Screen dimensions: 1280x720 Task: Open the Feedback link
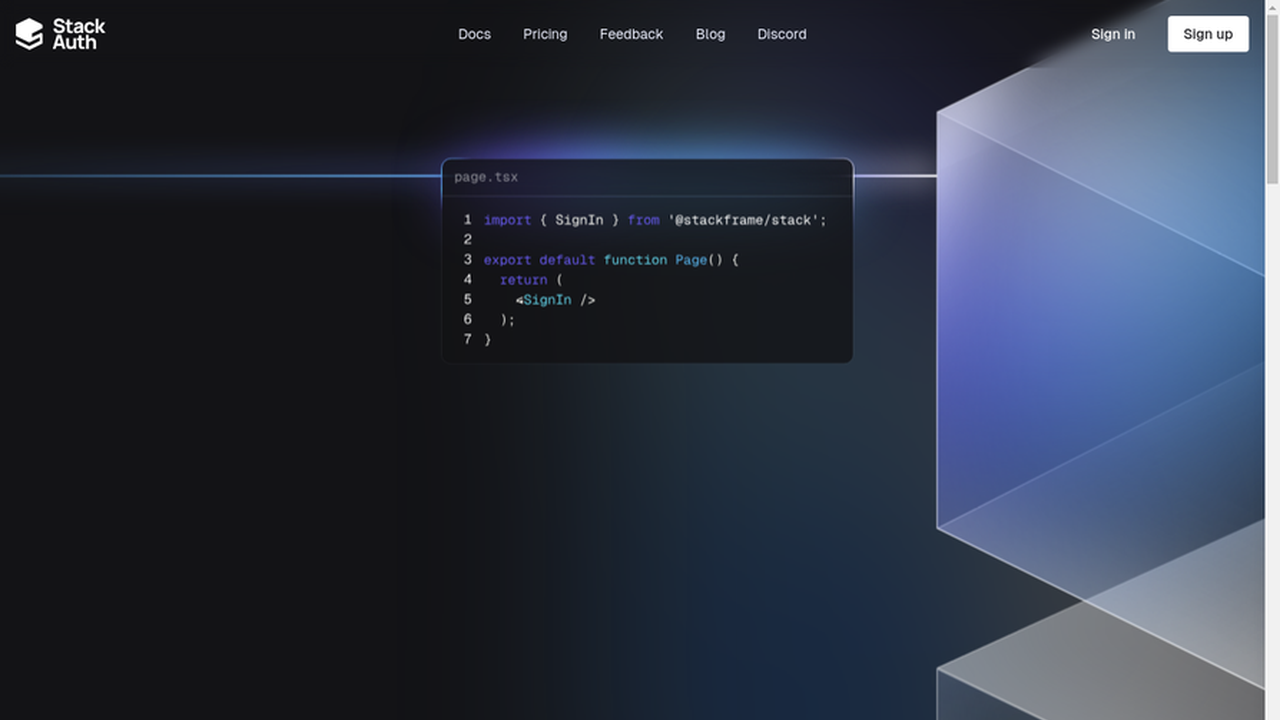pos(631,34)
